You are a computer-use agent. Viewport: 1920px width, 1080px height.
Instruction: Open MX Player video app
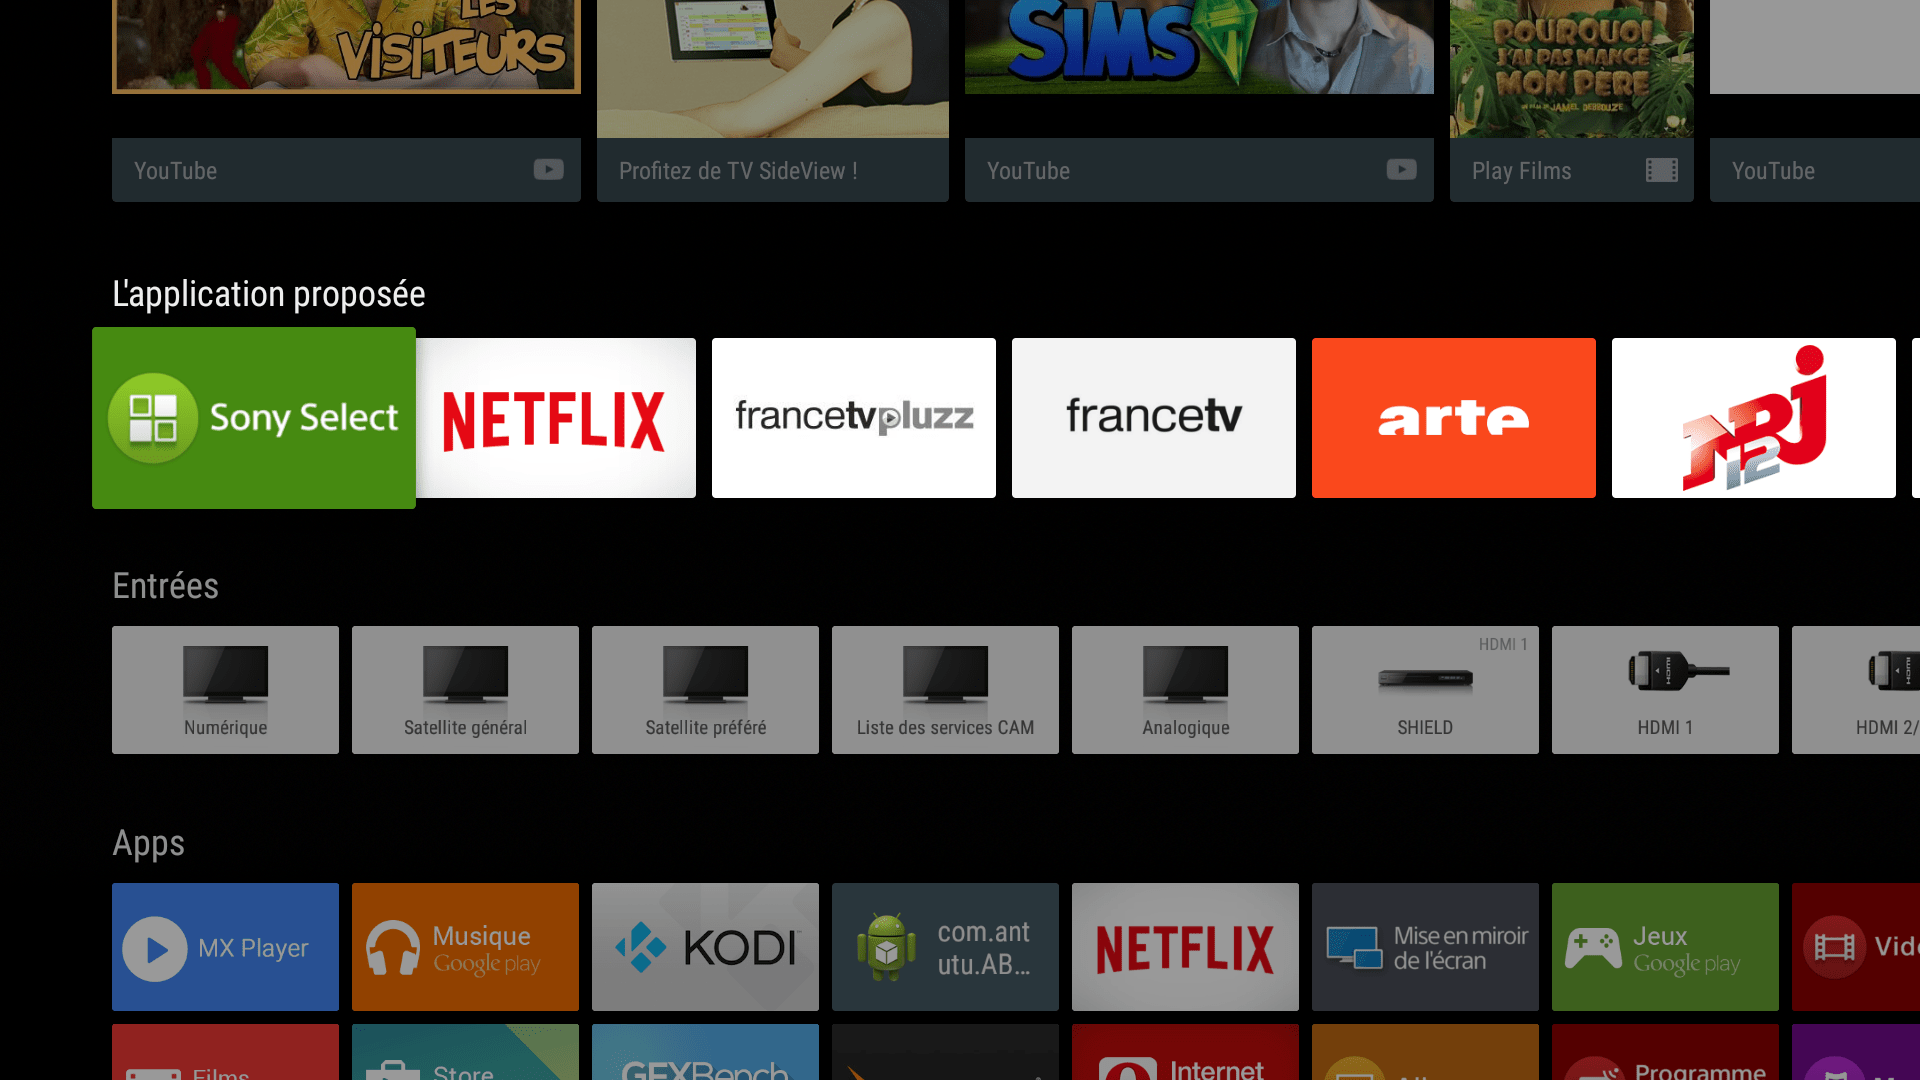pos(224,947)
